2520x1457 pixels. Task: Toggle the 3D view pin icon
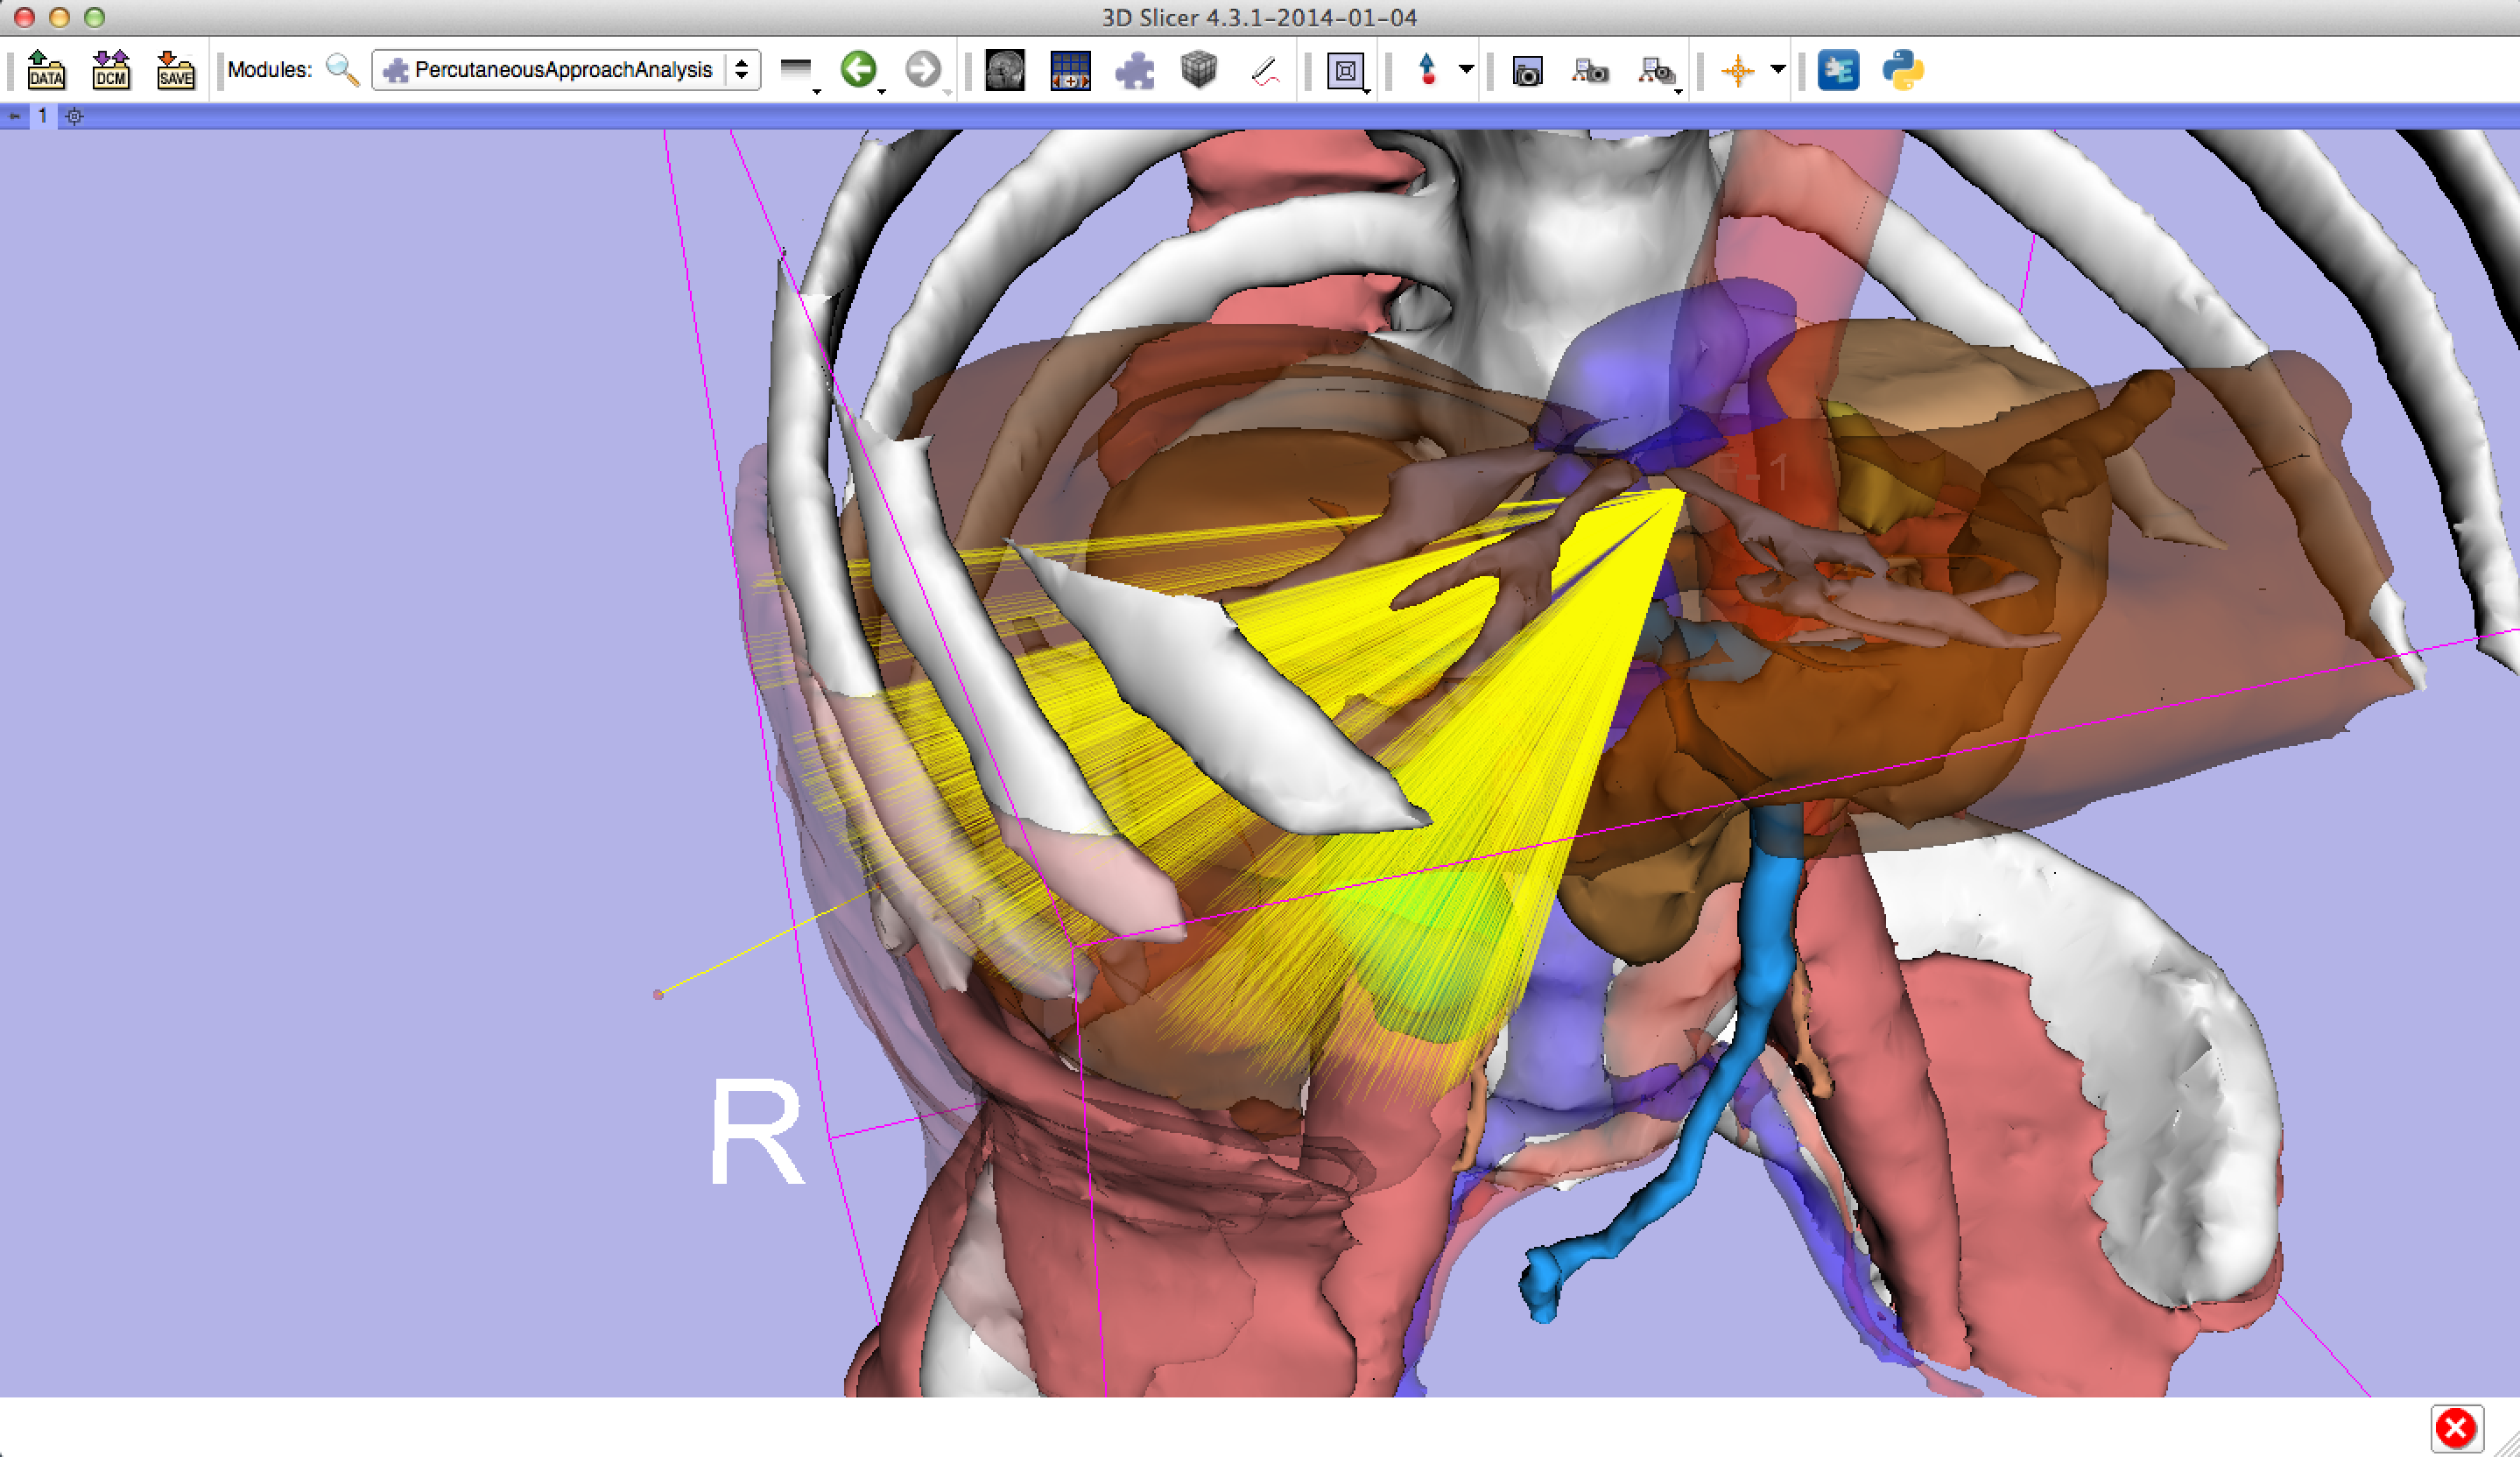15,116
